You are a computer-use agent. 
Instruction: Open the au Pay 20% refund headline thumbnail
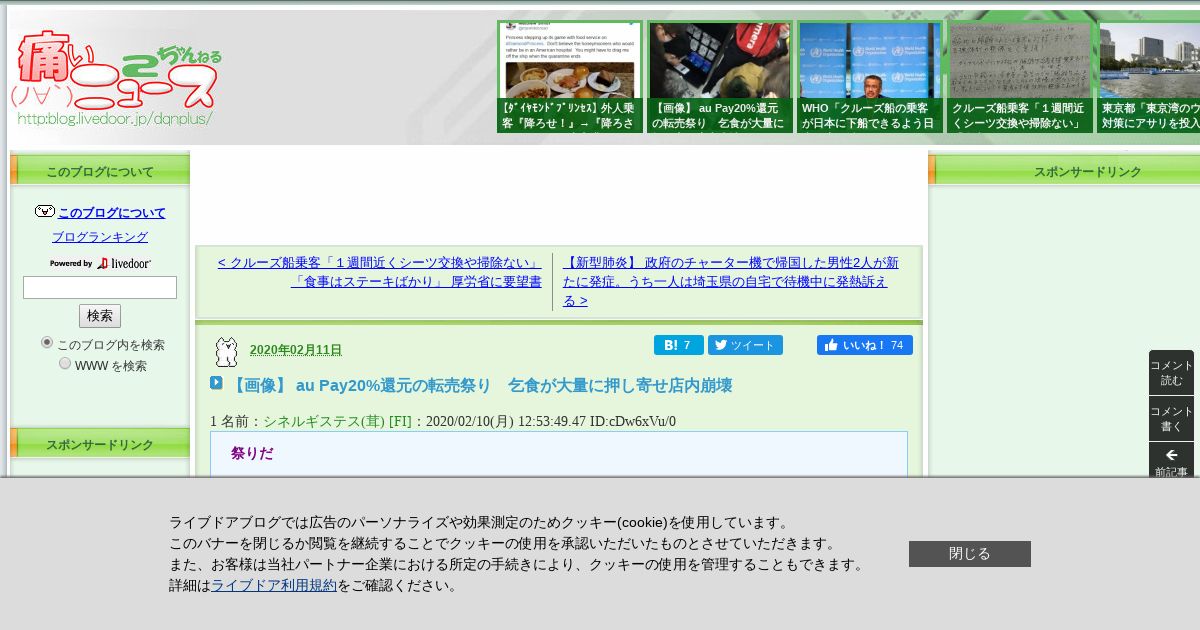(x=719, y=77)
